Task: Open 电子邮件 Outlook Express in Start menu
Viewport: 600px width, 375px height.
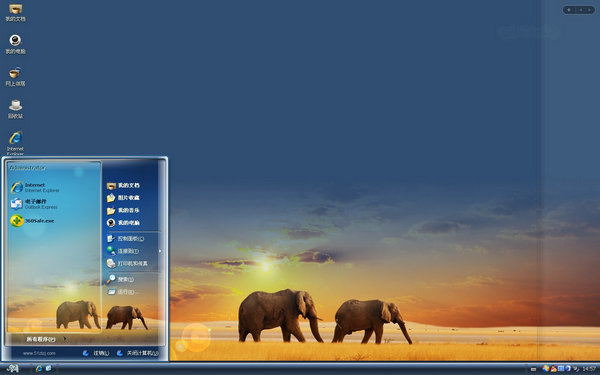Action: pyautogui.click(x=34, y=204)
